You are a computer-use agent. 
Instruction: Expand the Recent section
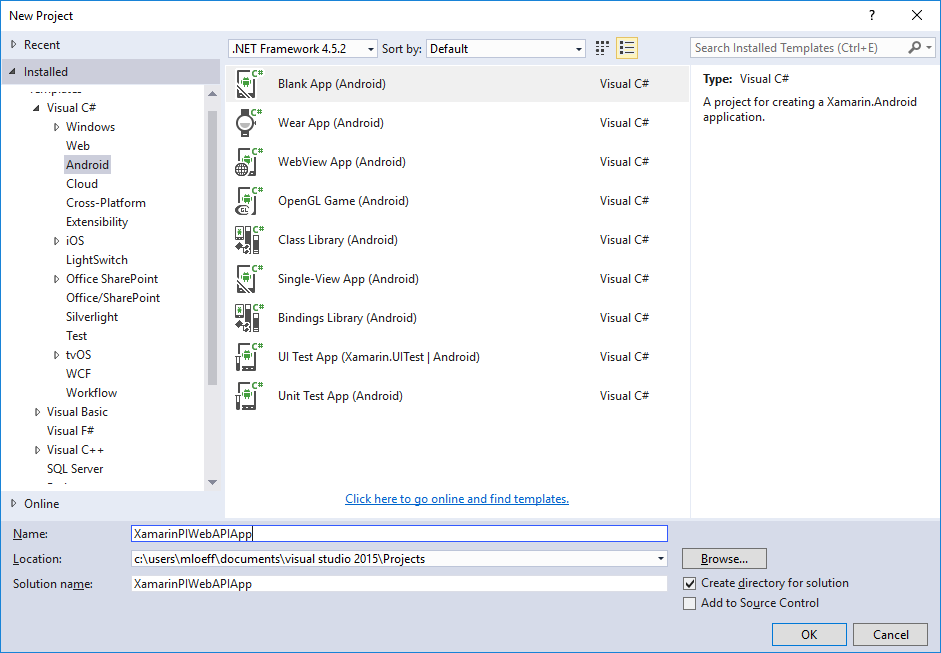pos(13,44)
